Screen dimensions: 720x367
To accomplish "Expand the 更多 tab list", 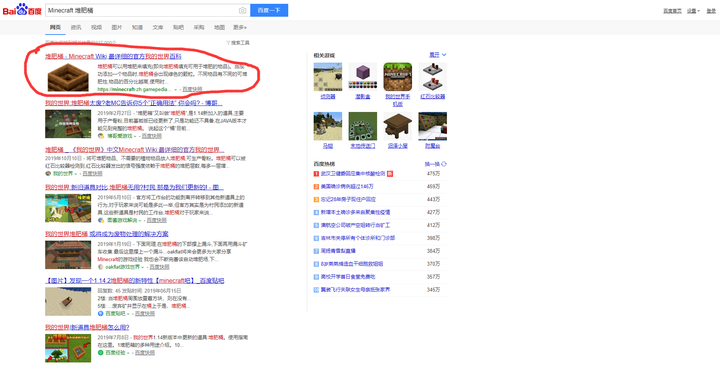I will pos(240,28).
